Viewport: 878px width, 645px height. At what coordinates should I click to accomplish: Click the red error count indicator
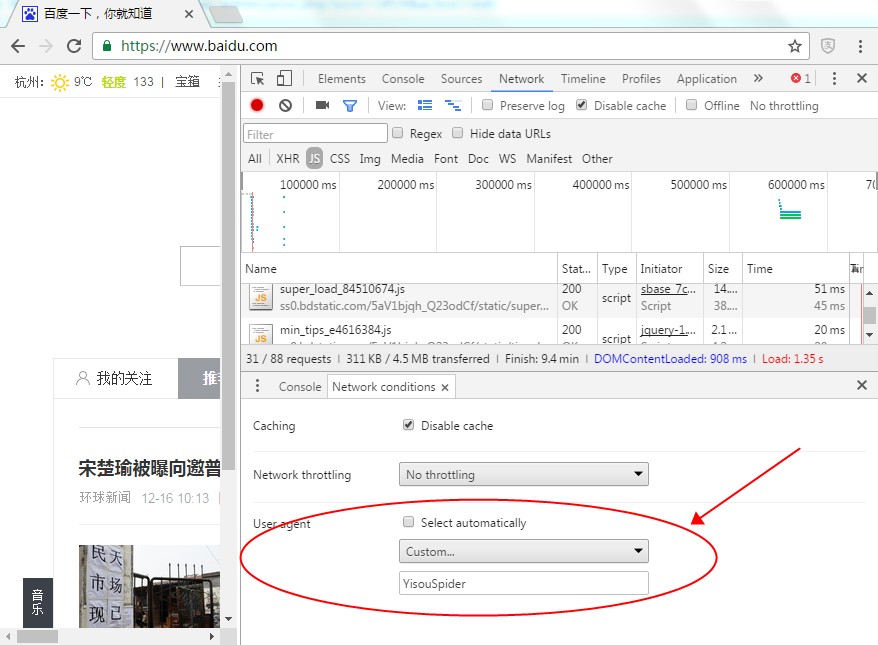coord(800,78)
